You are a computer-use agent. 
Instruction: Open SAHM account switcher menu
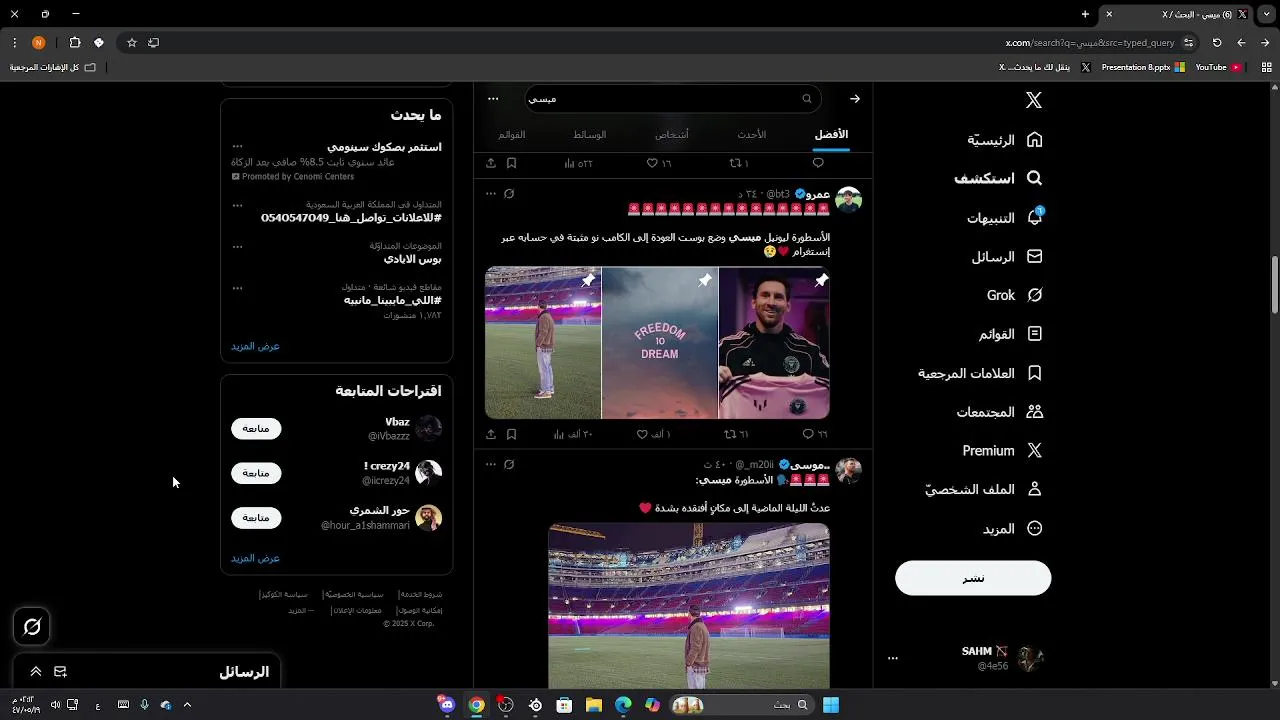point(966,658)
